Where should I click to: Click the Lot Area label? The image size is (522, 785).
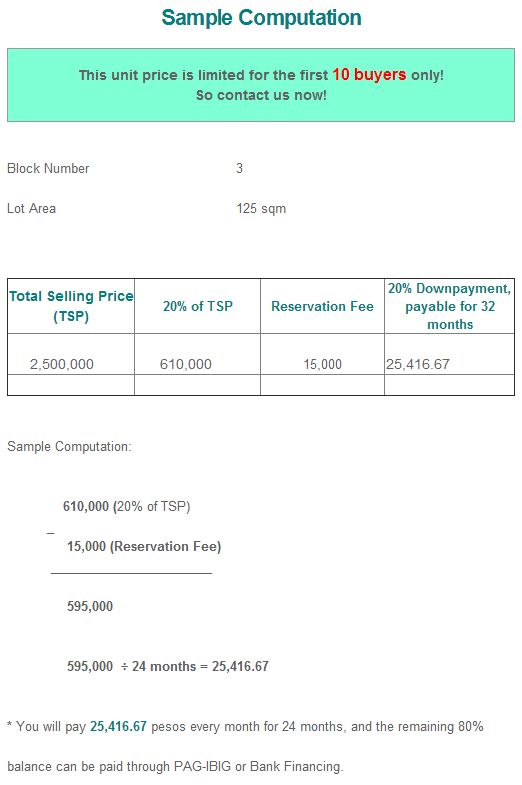32,208
